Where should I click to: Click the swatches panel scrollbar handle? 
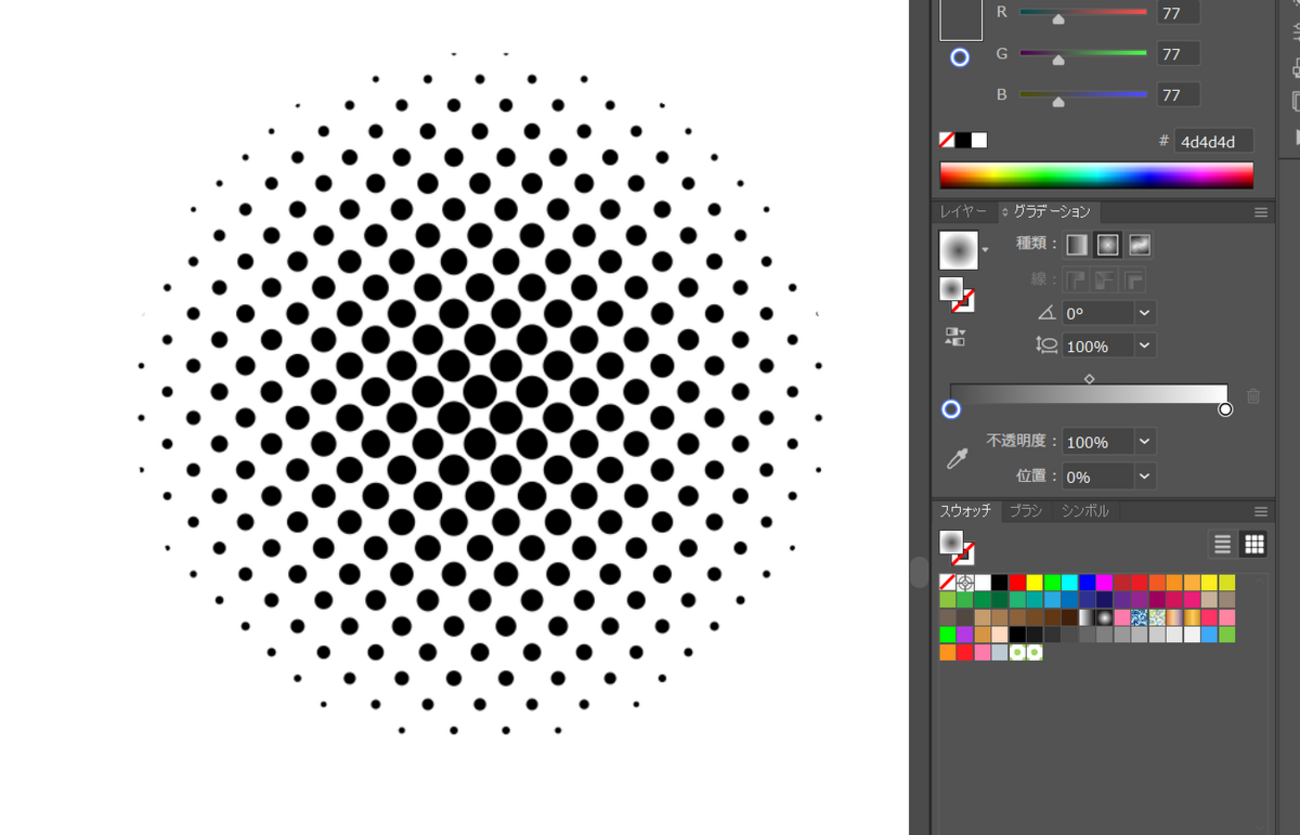point(919,572)
